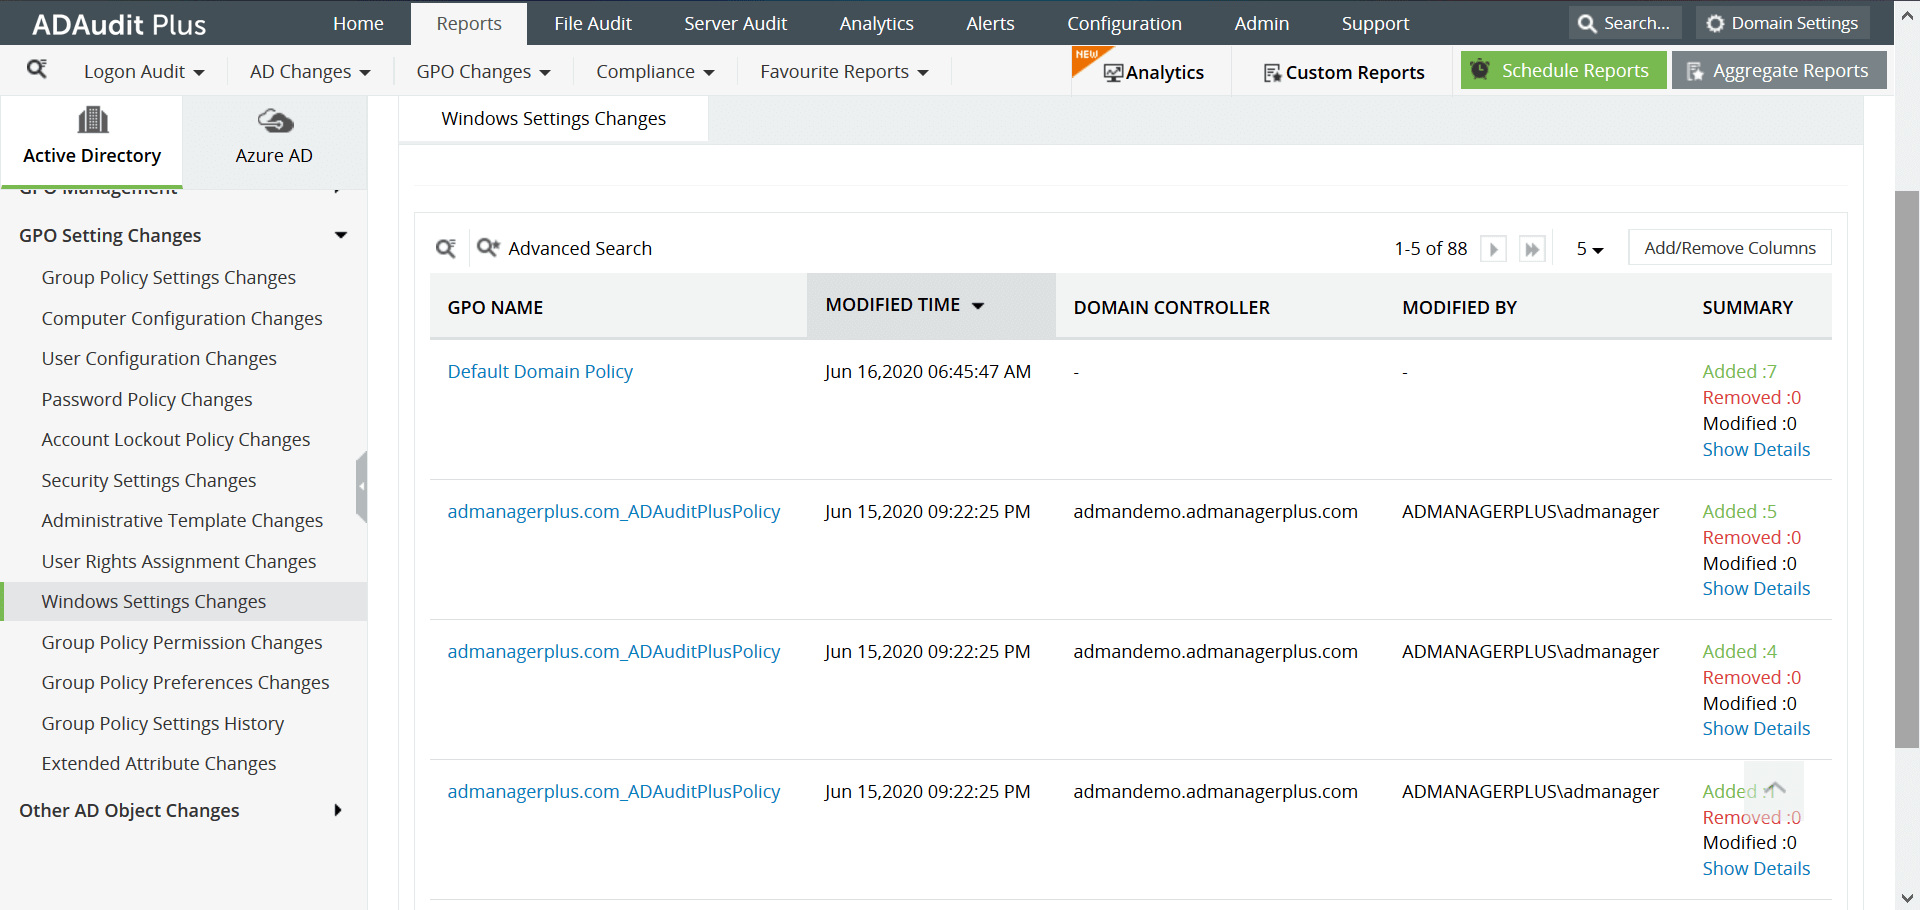Select Administrative Template Changes report

click(x=182, y=521)
